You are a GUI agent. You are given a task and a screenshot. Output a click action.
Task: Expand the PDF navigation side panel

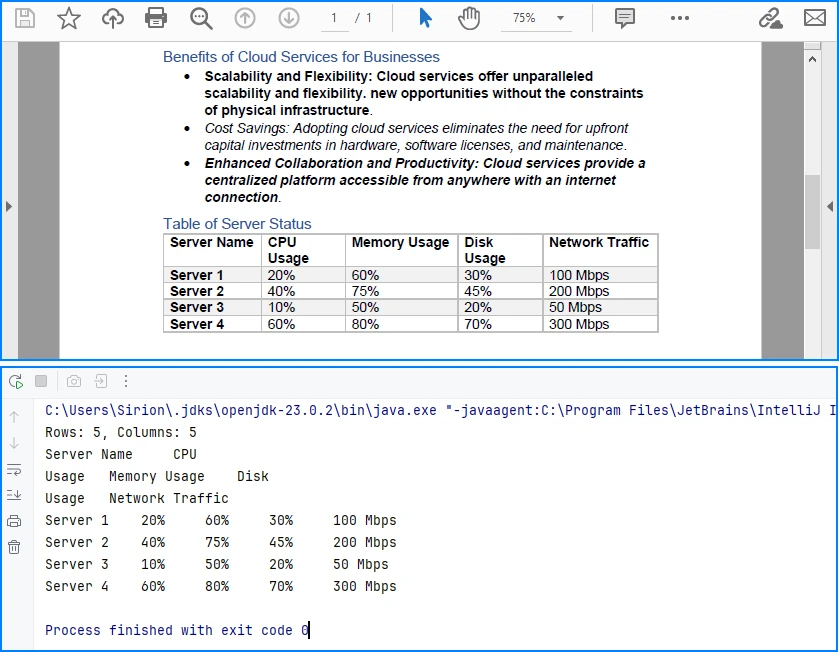[x=10, y=206]
